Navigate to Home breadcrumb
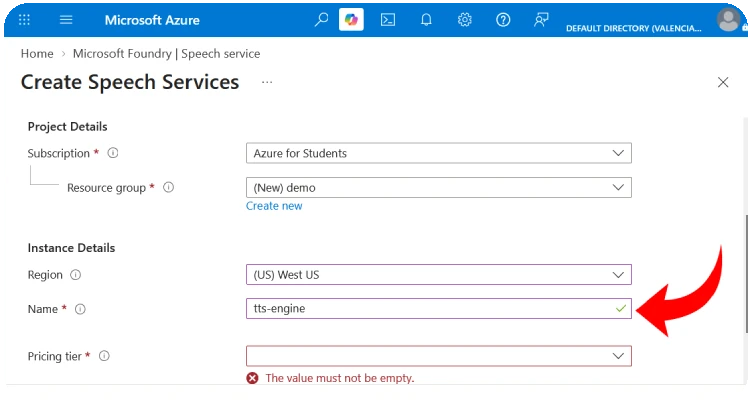 click(x=37, y=54)
